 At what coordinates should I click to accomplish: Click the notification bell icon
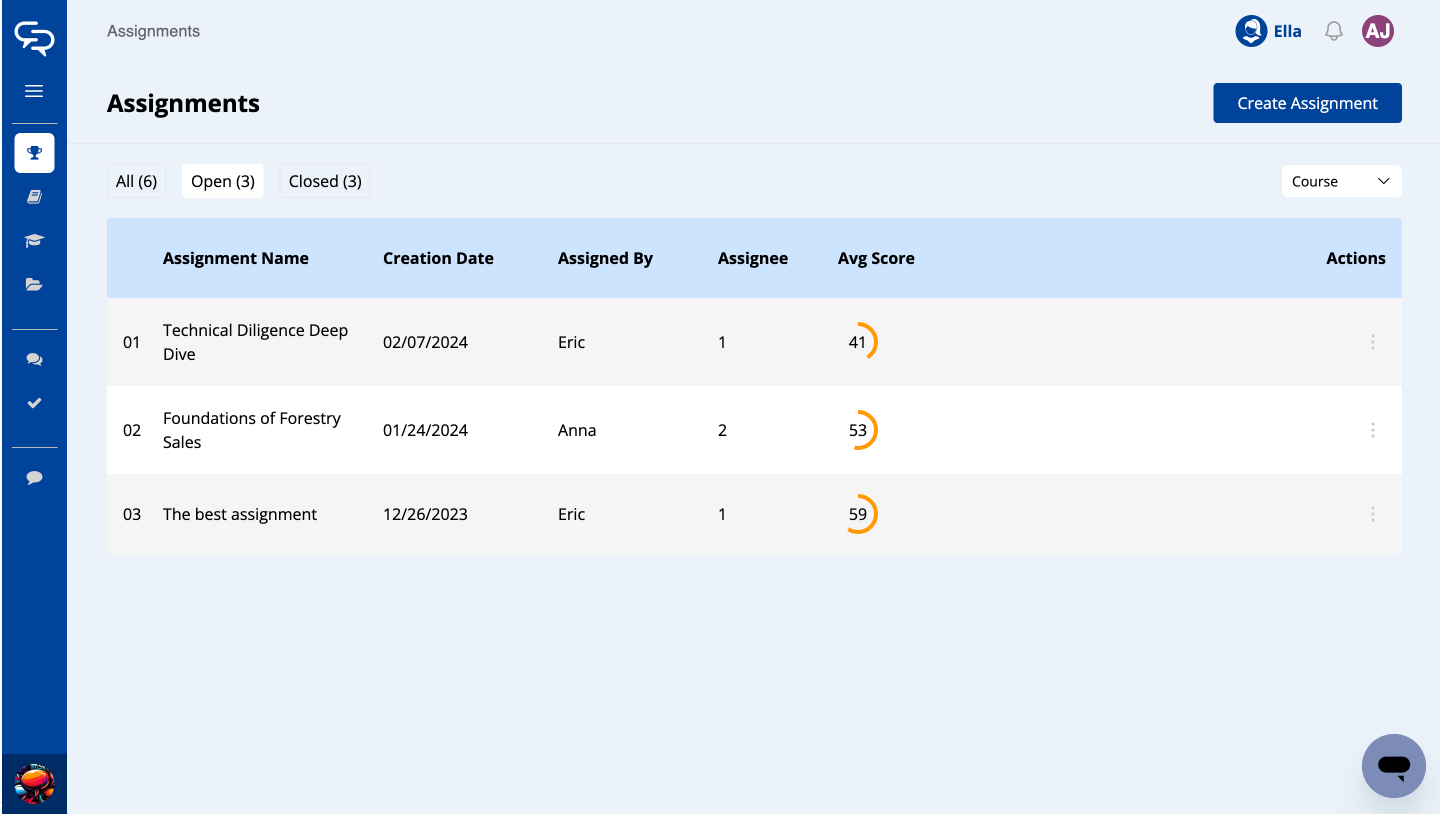(x=1333, y=32)
